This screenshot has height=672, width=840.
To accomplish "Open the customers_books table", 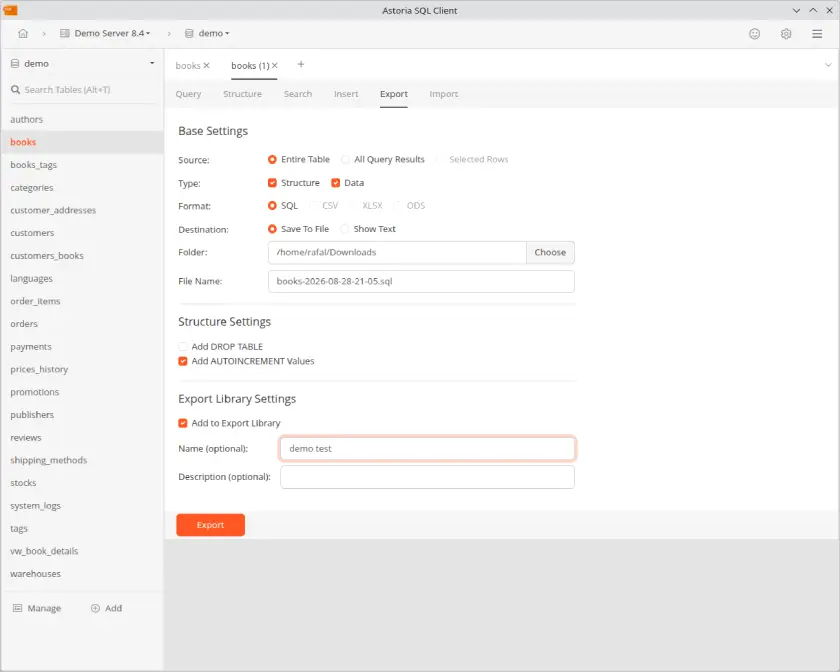I will point(82,256).
